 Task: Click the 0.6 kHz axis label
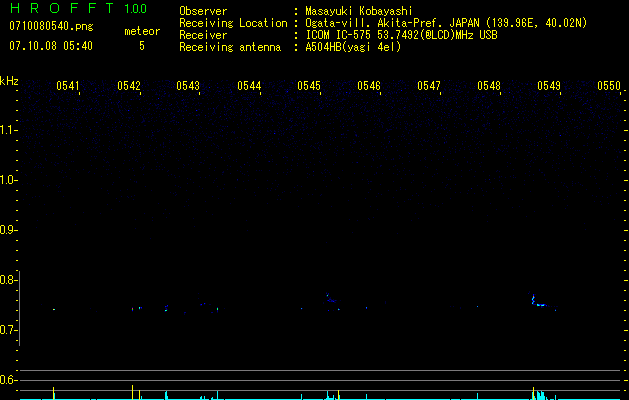(x=8, y=380)
